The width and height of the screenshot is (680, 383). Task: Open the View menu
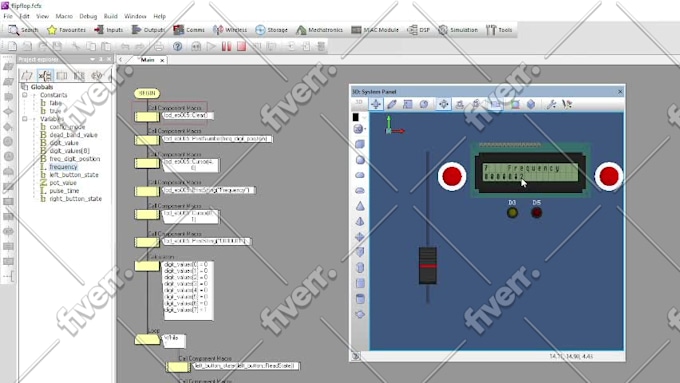click(x=42, y=16)
